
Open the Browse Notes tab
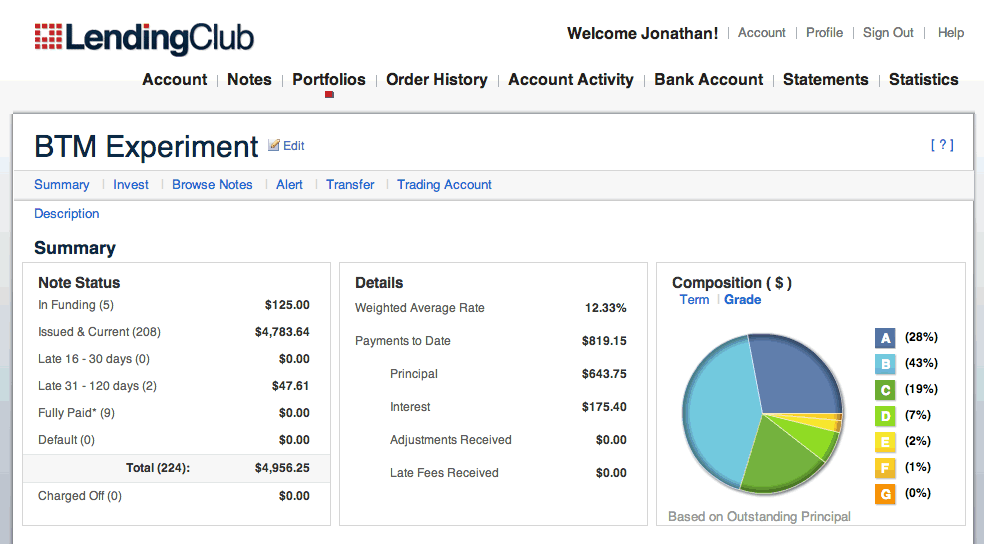coord(212,185)
